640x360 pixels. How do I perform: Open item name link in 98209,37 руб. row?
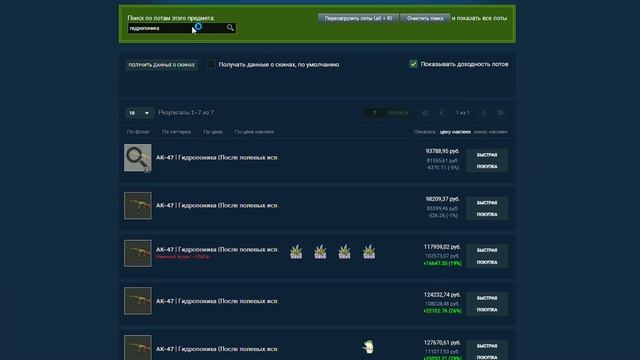(x=218, y=205)
